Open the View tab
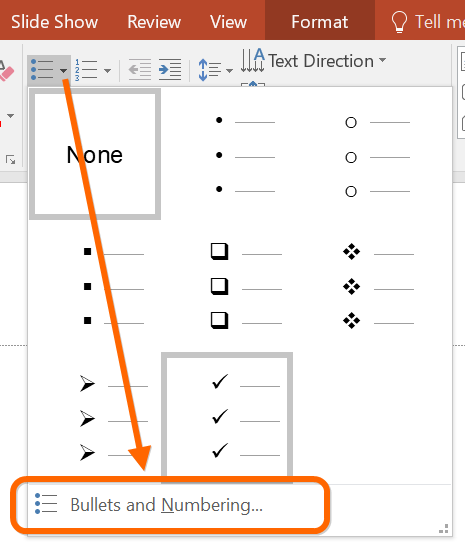This screenshot has width=465, height=546. (228, 22)
